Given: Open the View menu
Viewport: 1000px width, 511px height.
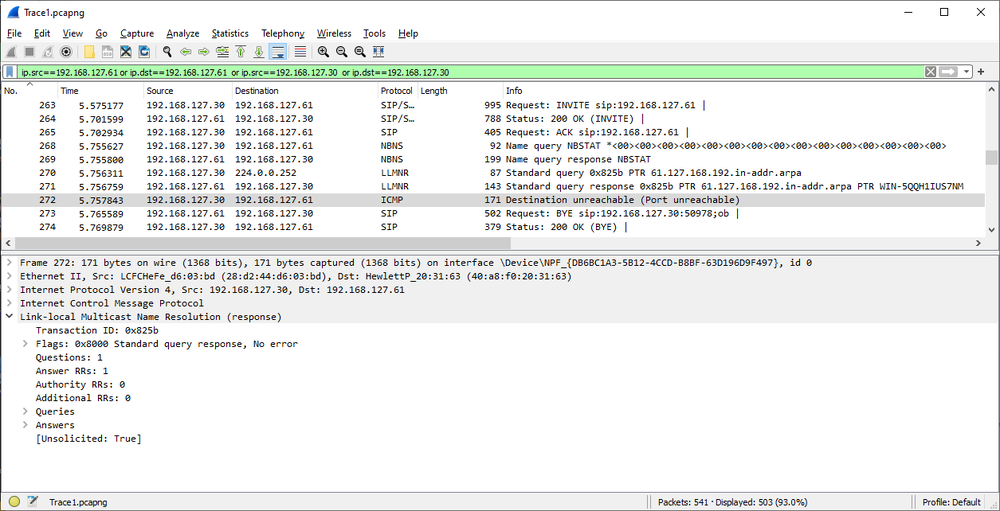Looking at the screenshot, I should [73, 33].
